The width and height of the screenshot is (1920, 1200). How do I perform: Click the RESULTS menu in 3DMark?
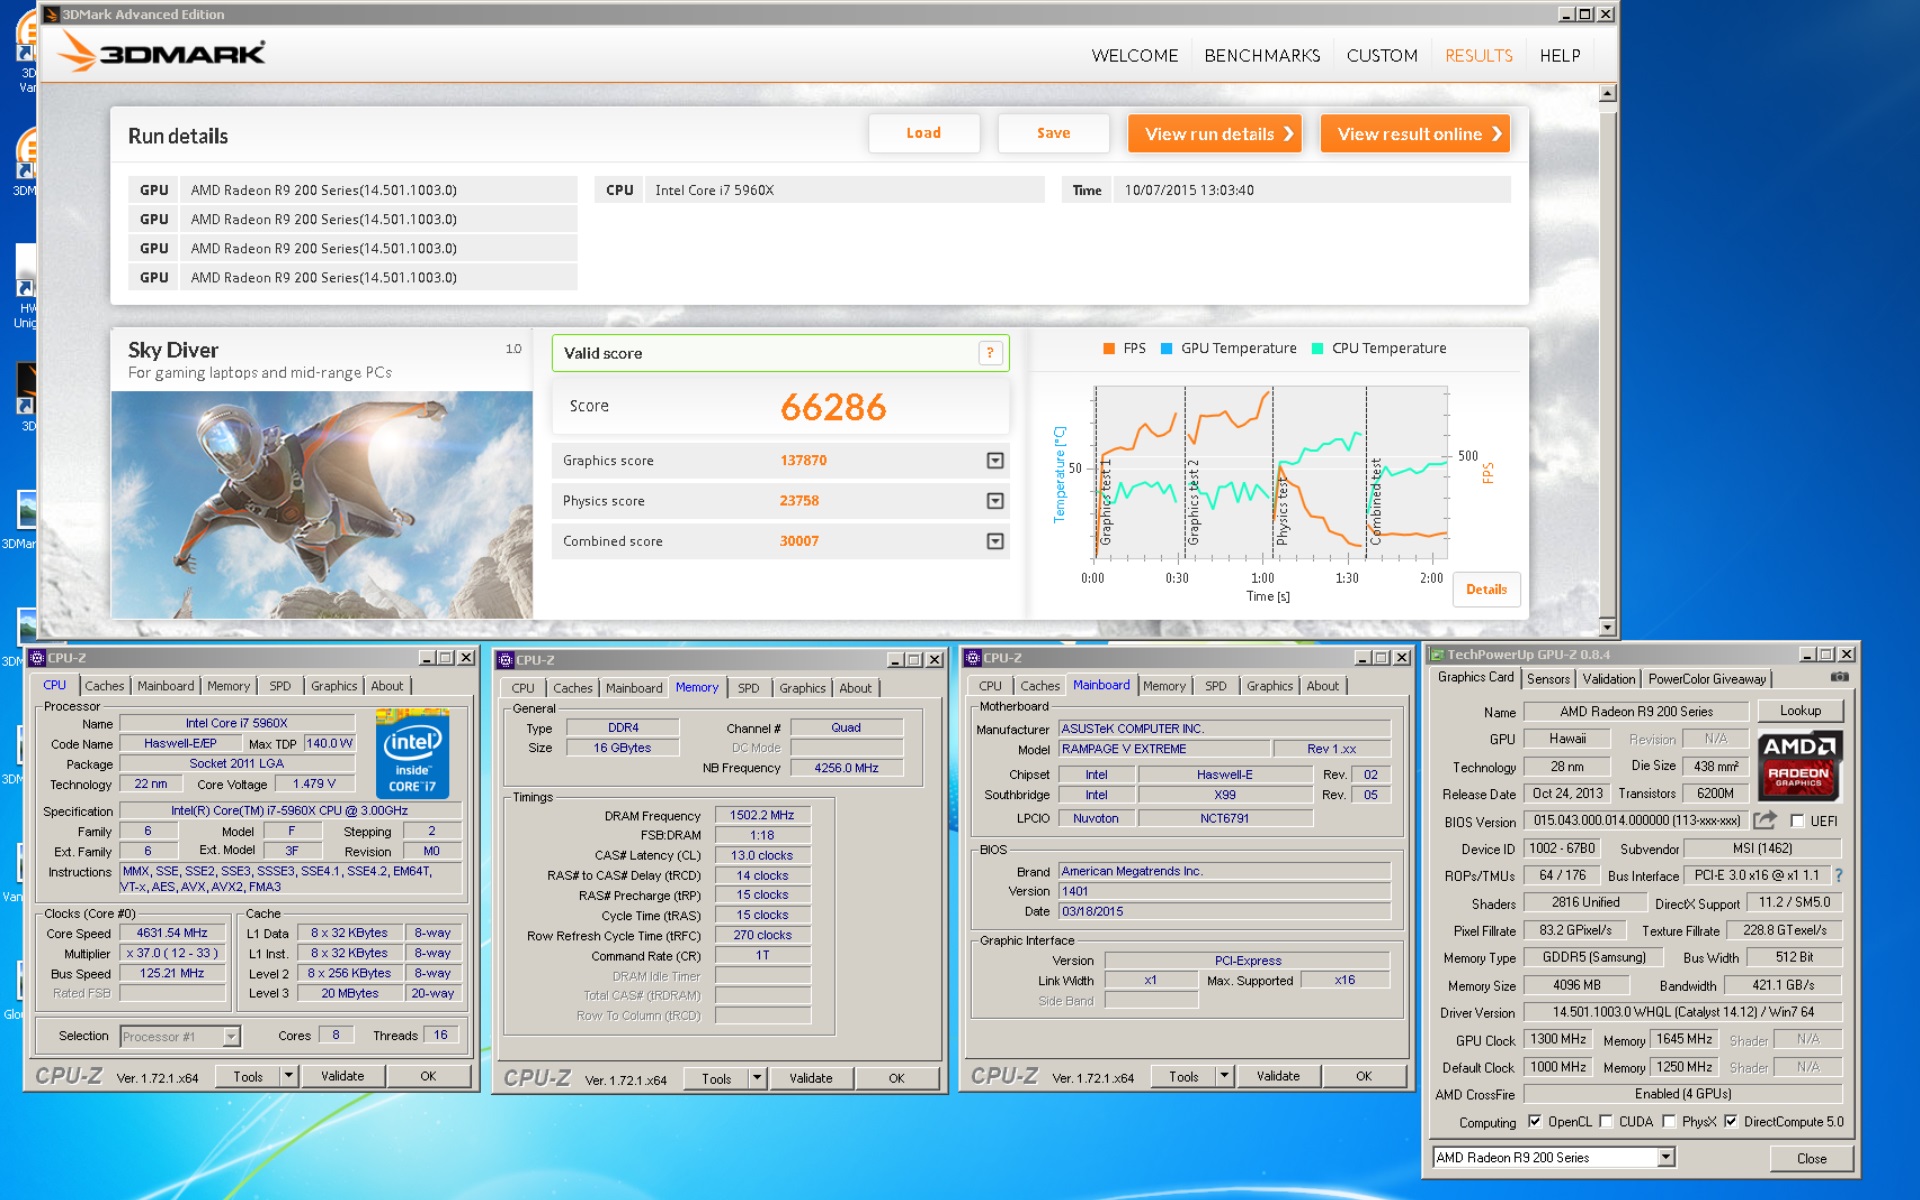pos(1478,56)
